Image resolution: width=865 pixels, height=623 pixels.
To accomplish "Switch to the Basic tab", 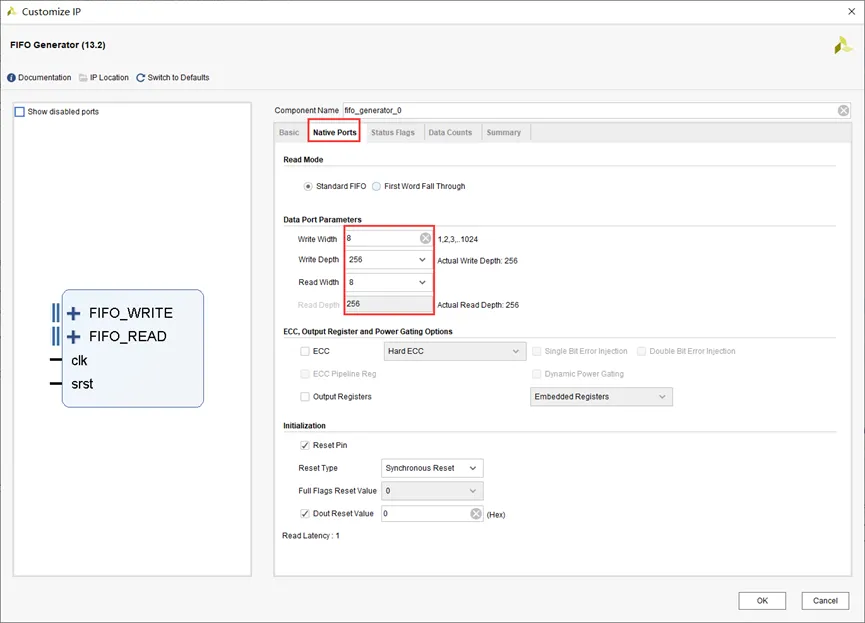I will pyautogui.click(x=289, y=133).
